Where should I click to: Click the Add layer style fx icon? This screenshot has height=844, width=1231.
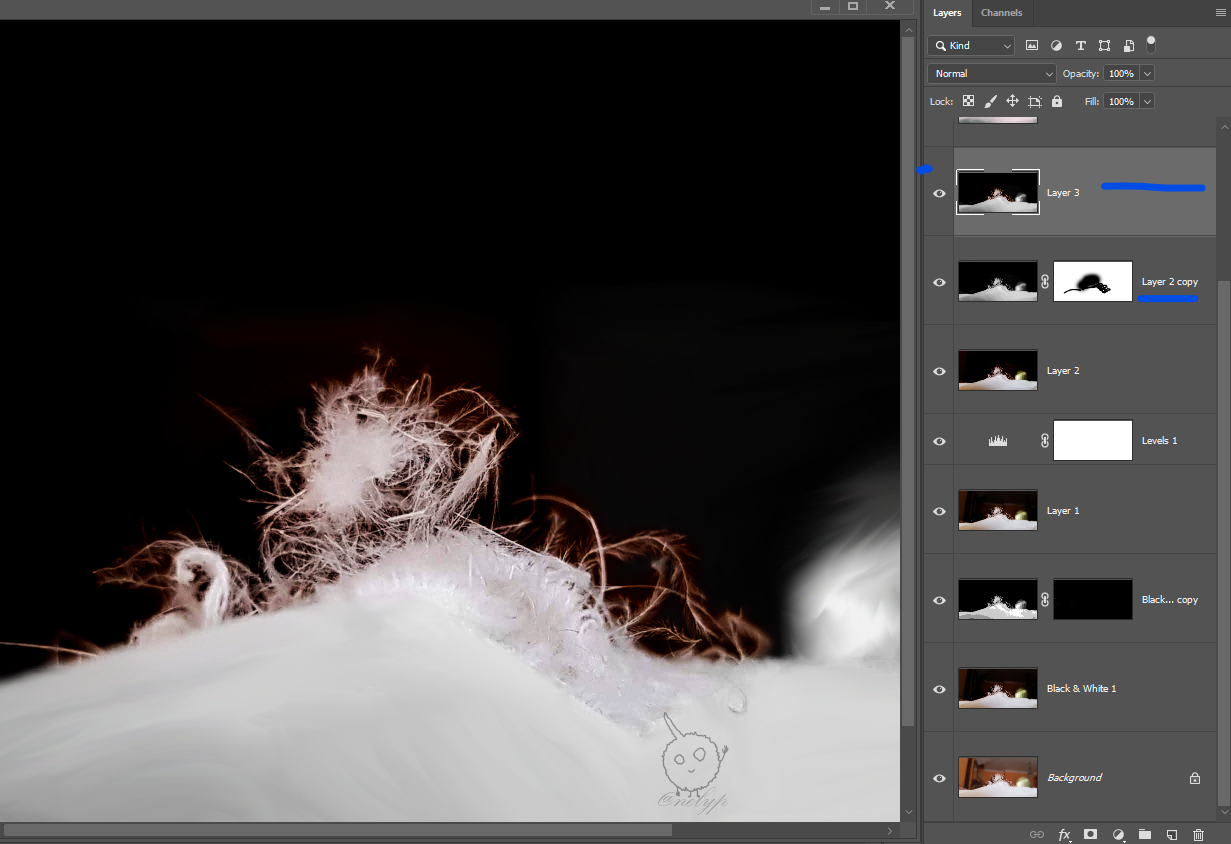tap(1064, 834)
